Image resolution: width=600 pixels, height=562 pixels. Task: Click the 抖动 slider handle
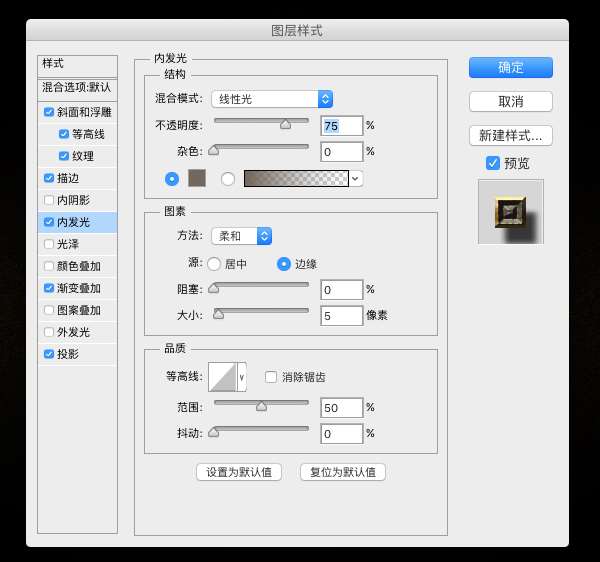214,432
